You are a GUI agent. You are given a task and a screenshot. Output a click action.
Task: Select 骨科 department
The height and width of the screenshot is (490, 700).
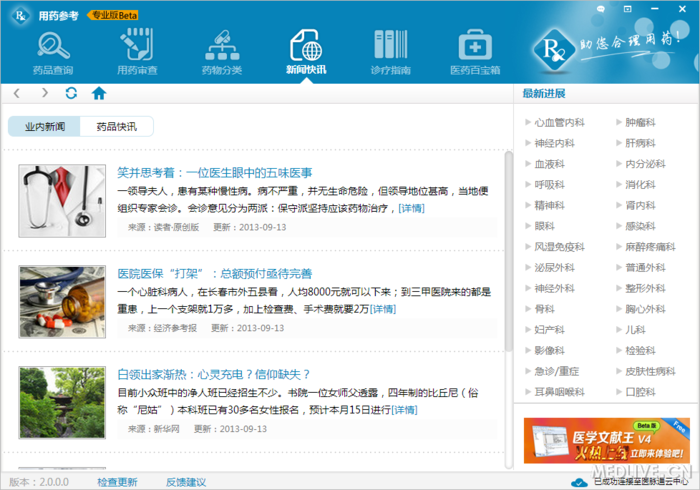540,309
